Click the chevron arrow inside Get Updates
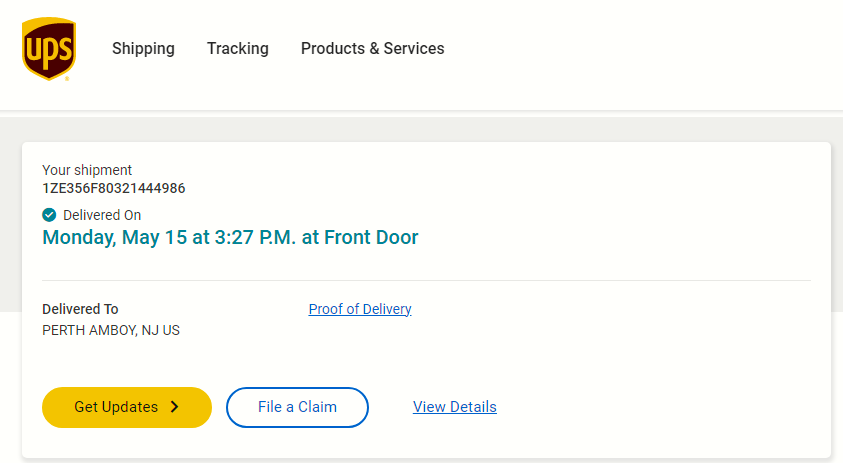Screen dimensions: 843x463 [174, 407]
